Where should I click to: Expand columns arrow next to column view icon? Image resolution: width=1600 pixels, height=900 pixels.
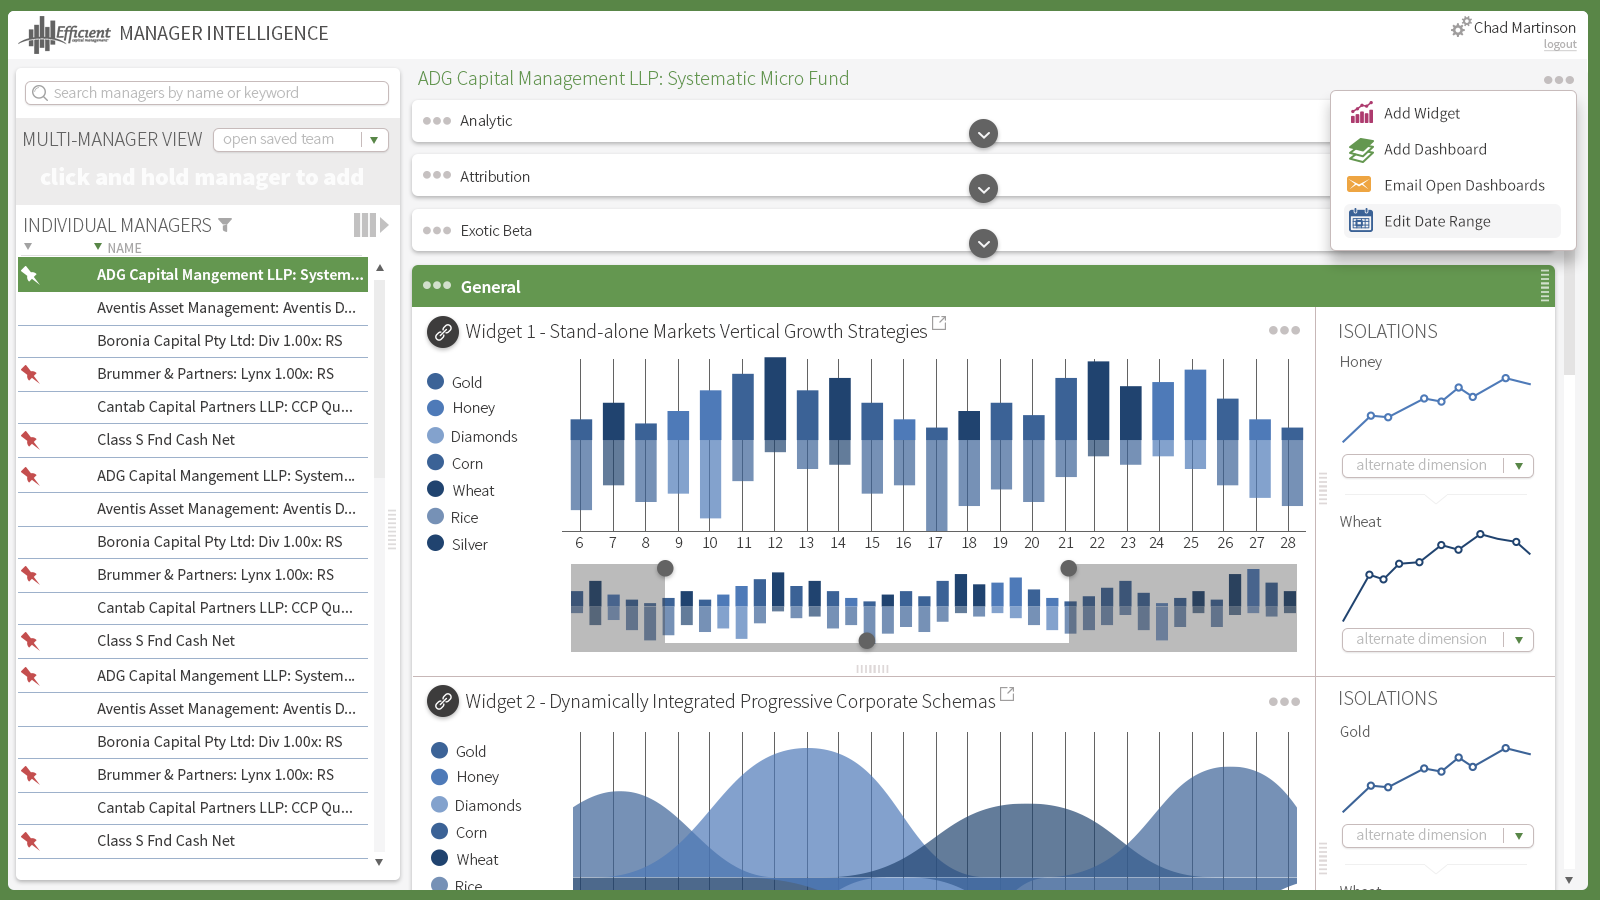click(384, 225)
